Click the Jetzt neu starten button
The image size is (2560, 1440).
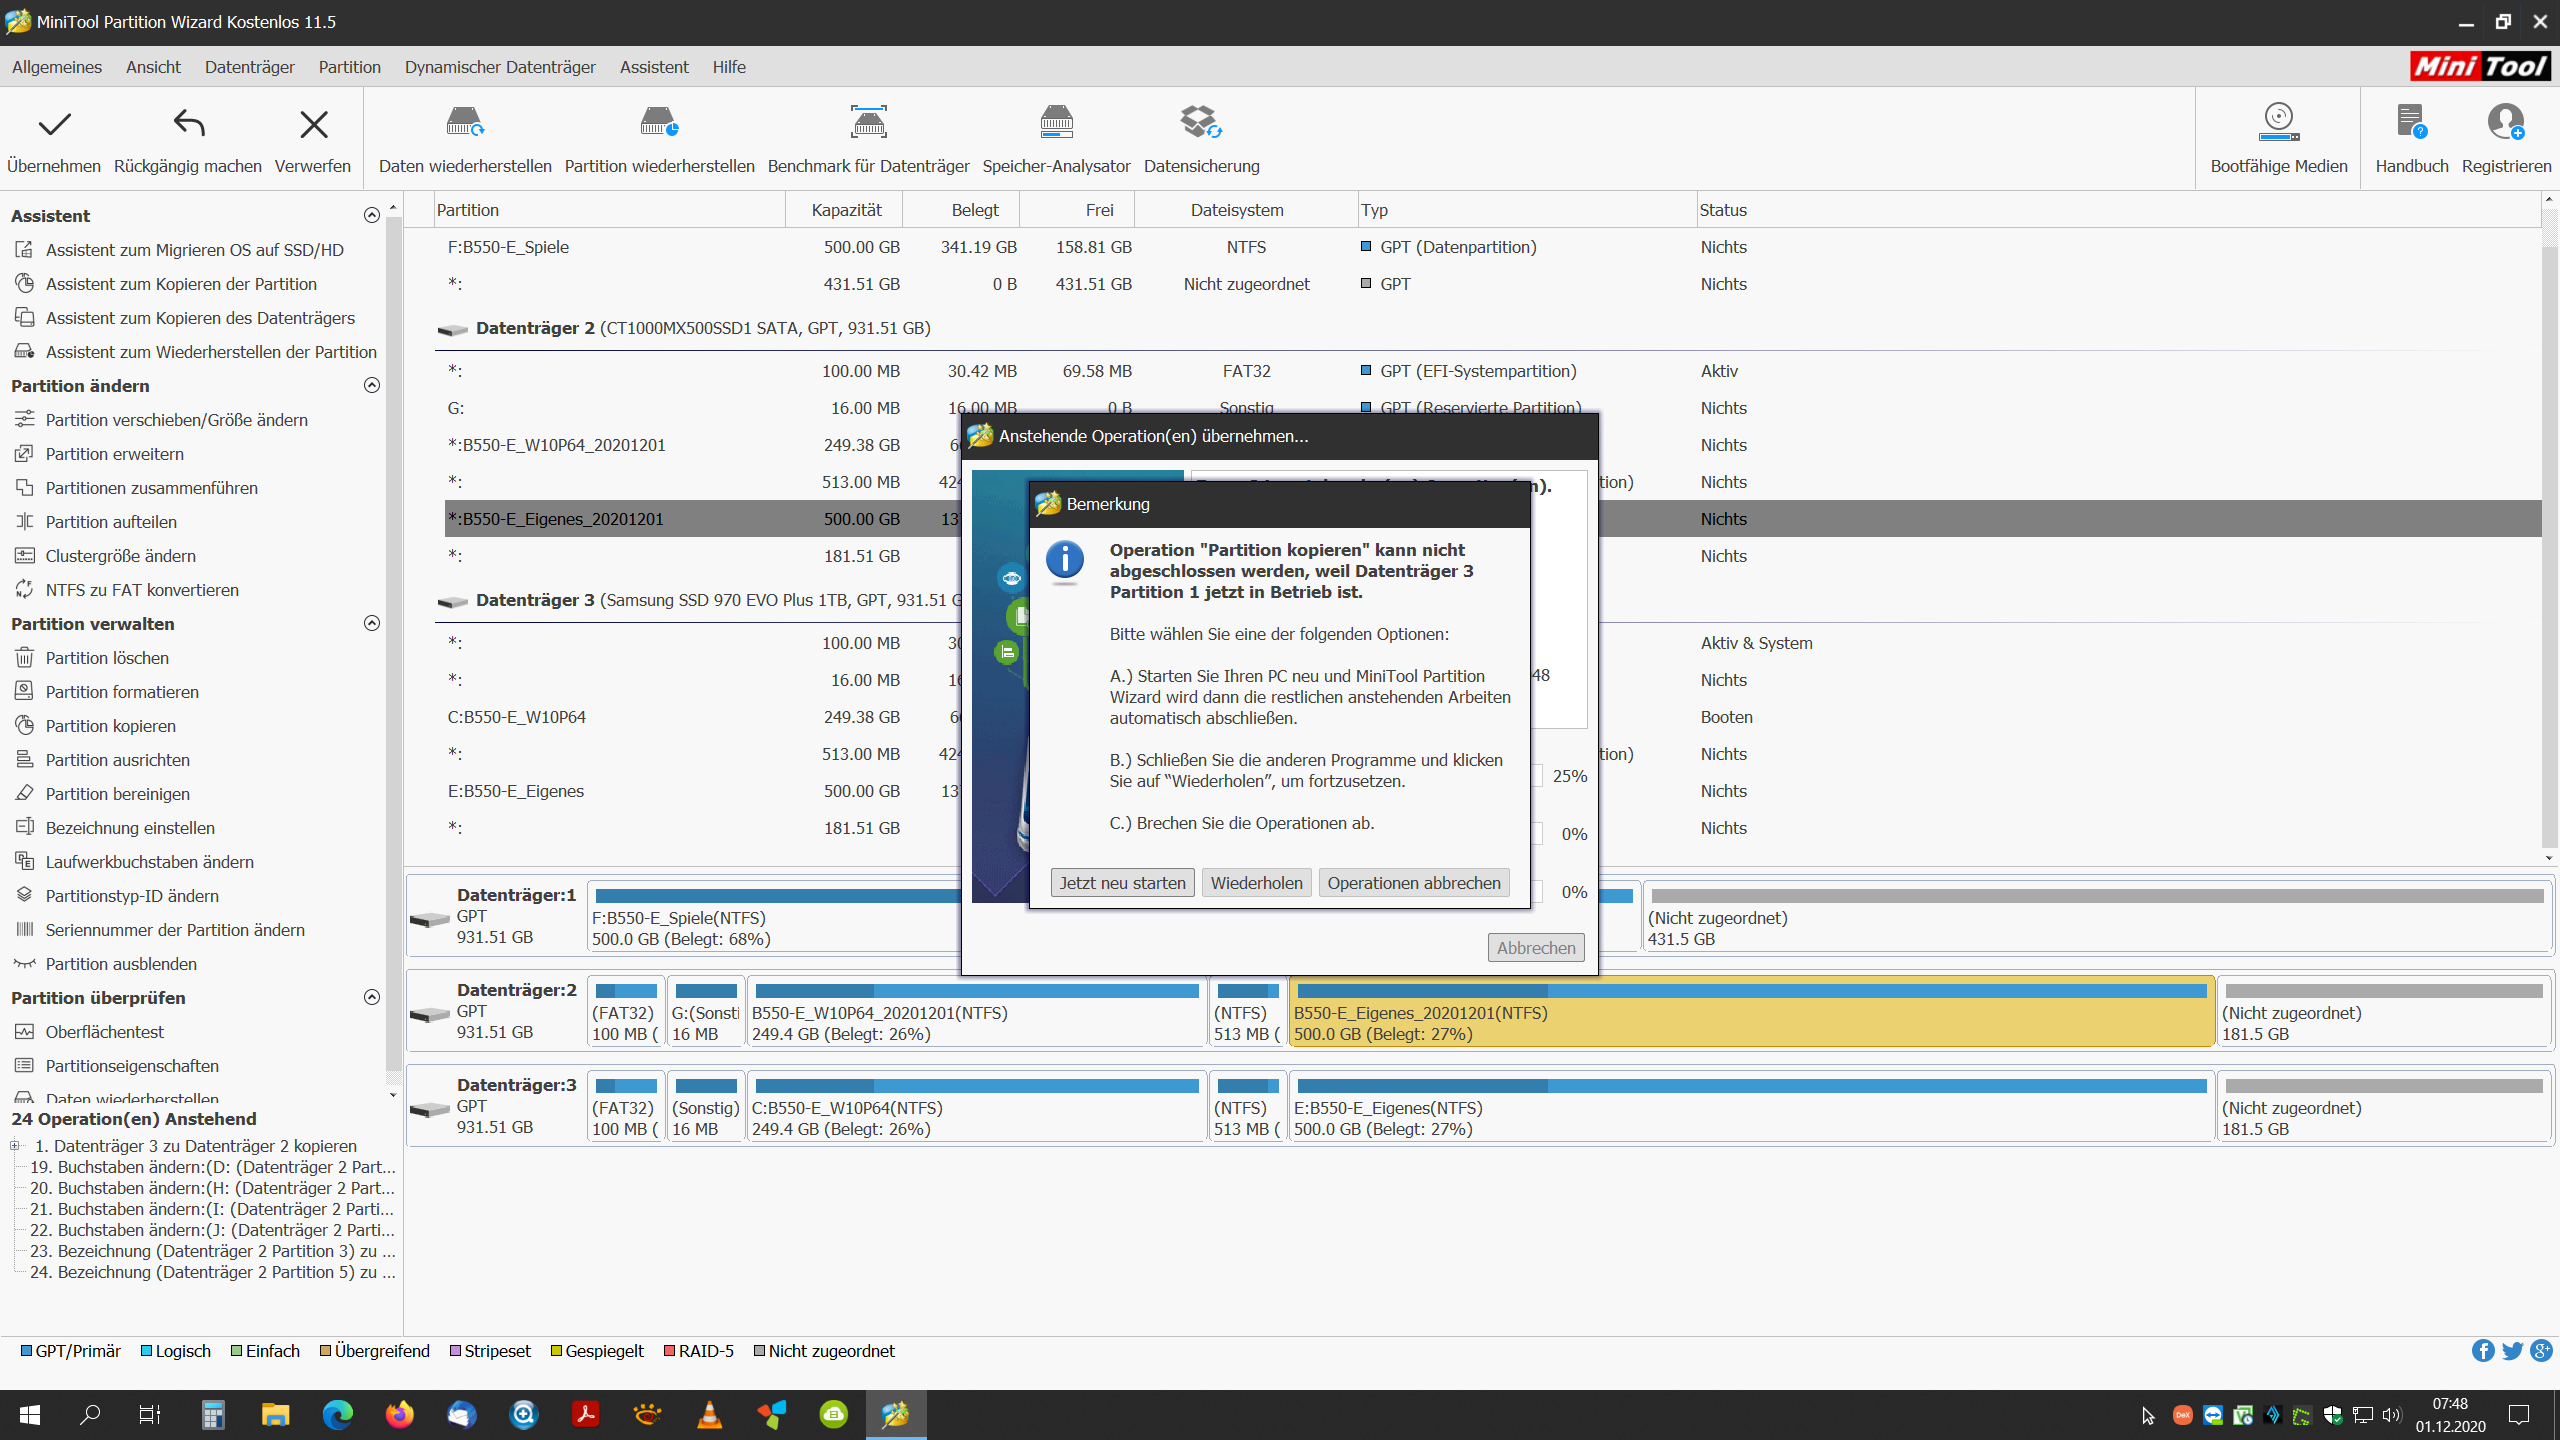point(1122,883)
